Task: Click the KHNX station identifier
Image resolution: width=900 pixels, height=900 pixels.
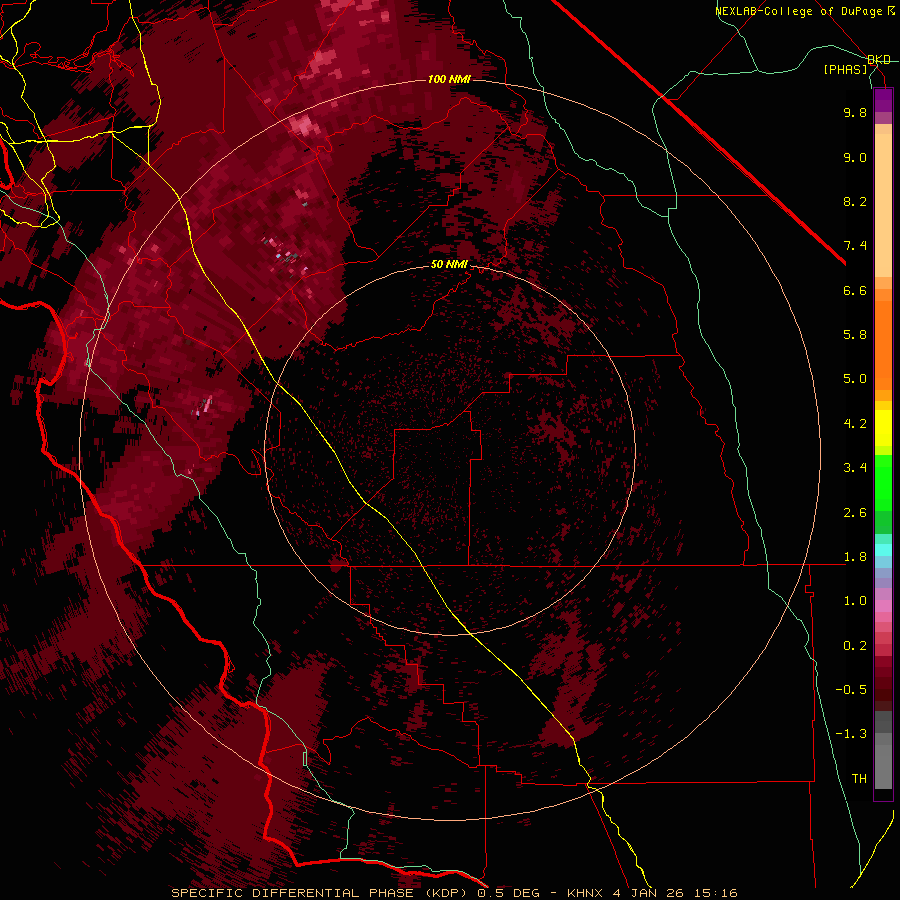Action: [585, 893]
